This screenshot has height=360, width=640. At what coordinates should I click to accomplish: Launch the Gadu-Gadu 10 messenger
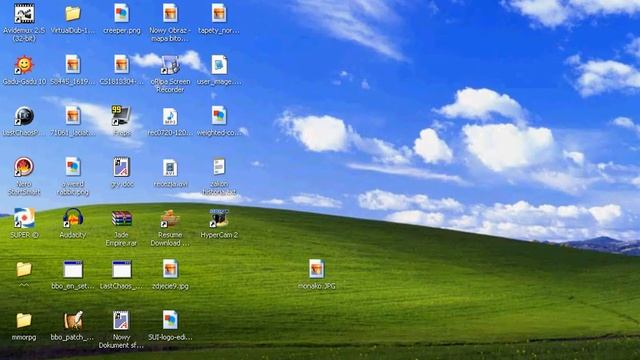point(24,65)
